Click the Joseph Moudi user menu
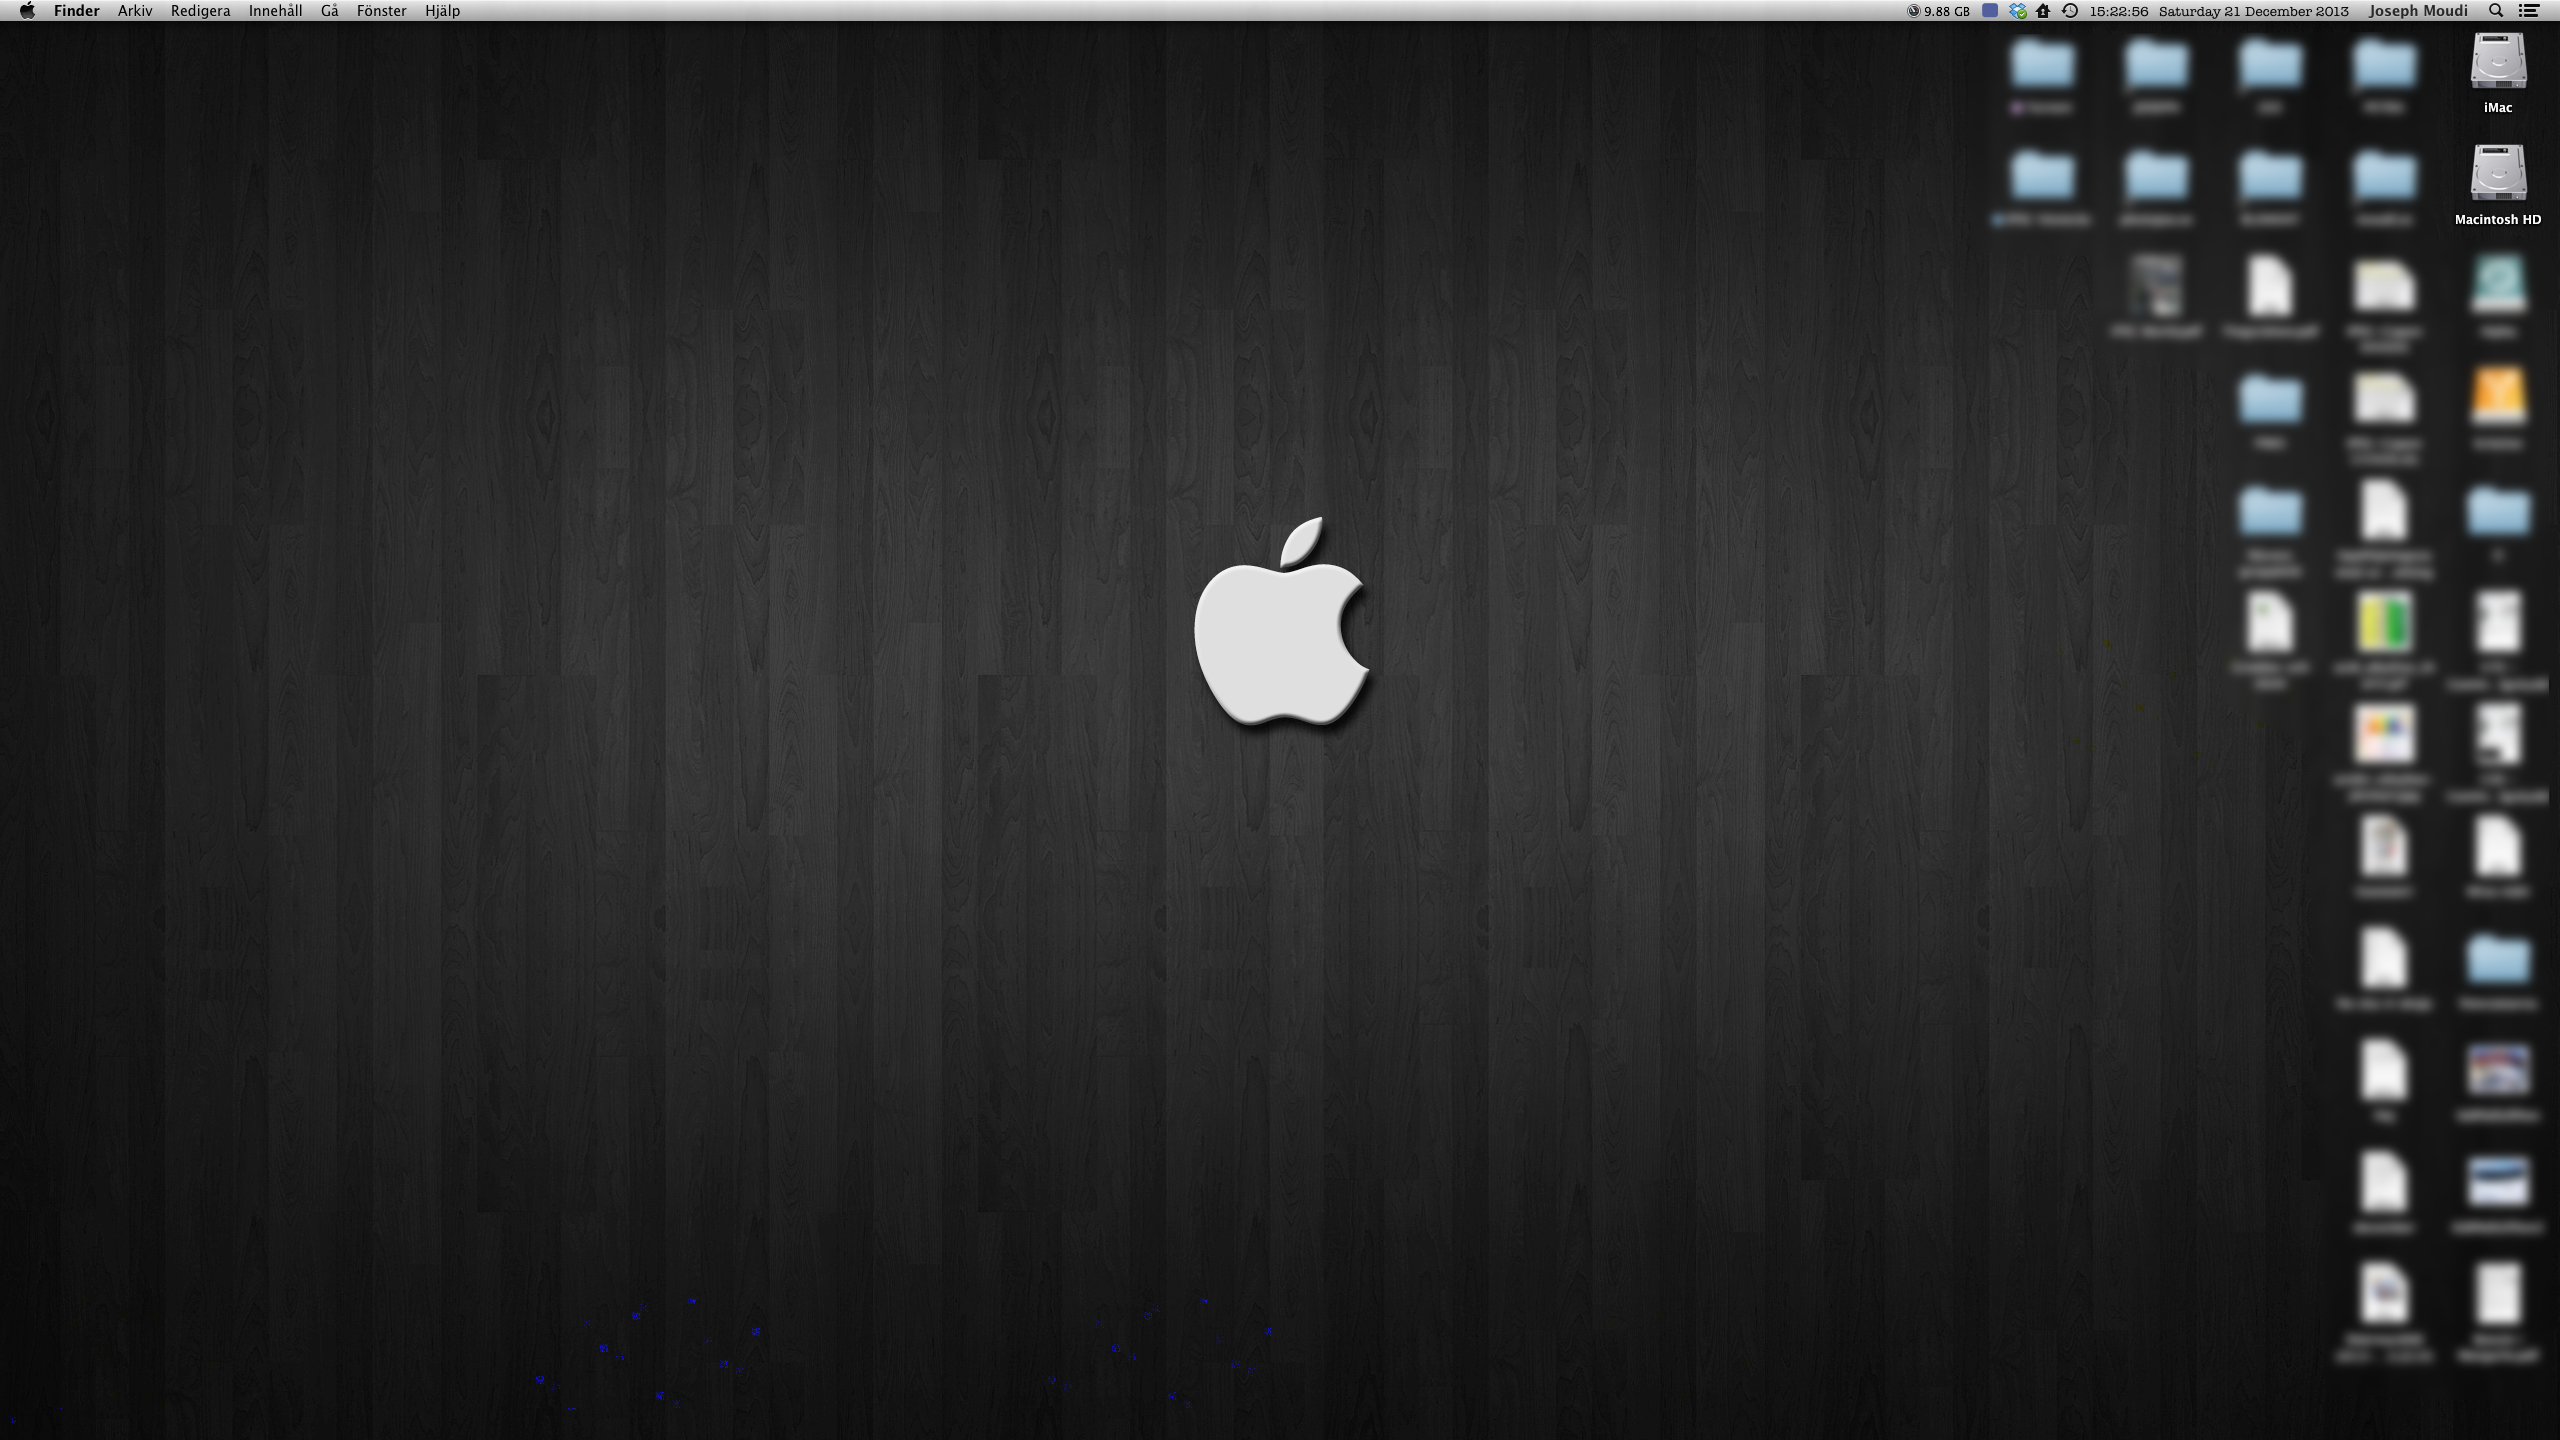2560x1440 pixels. click(x=2418, y=11)
